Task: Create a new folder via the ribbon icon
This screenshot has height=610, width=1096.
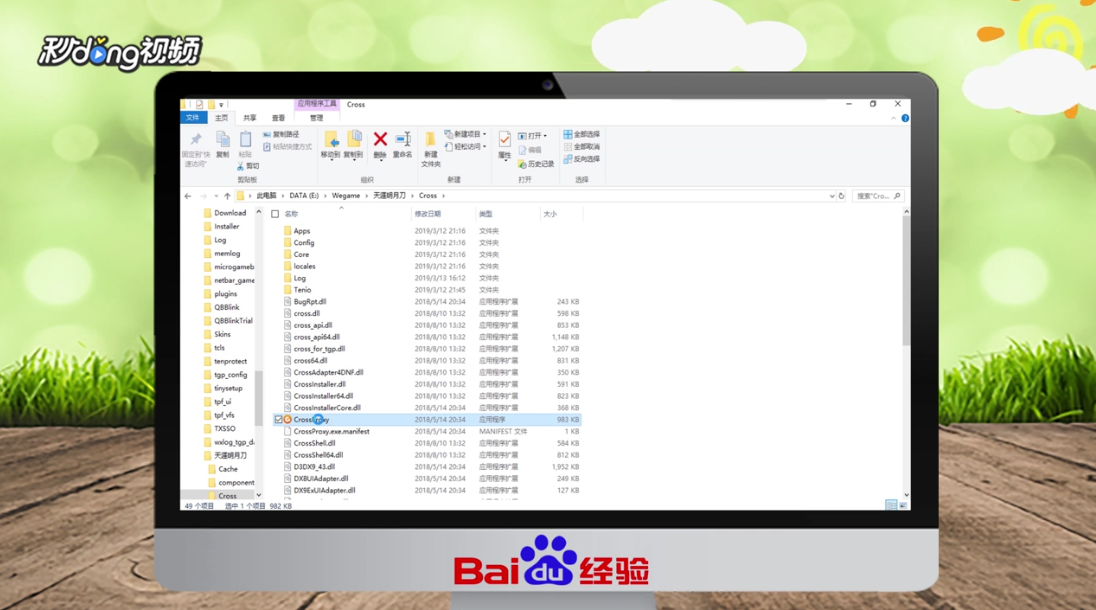Action: (429, 143)
